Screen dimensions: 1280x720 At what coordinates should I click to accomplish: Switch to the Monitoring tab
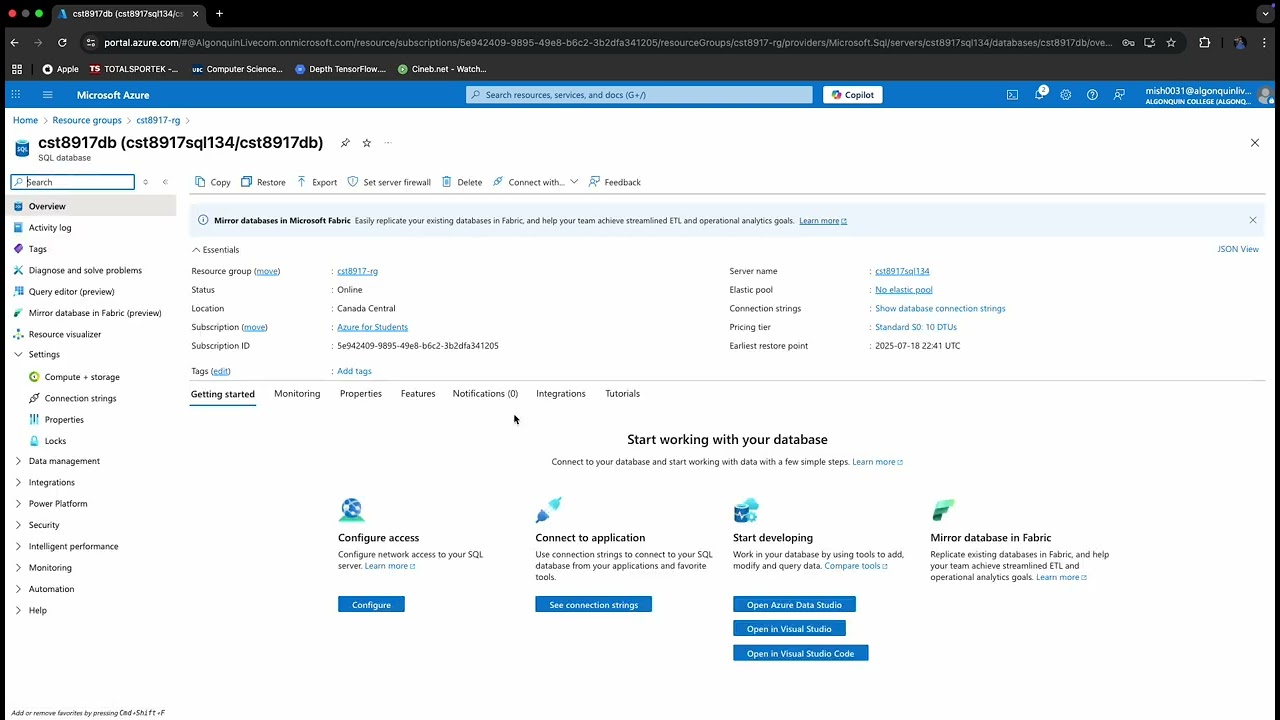pyautogui.click(x=297, y=394)
